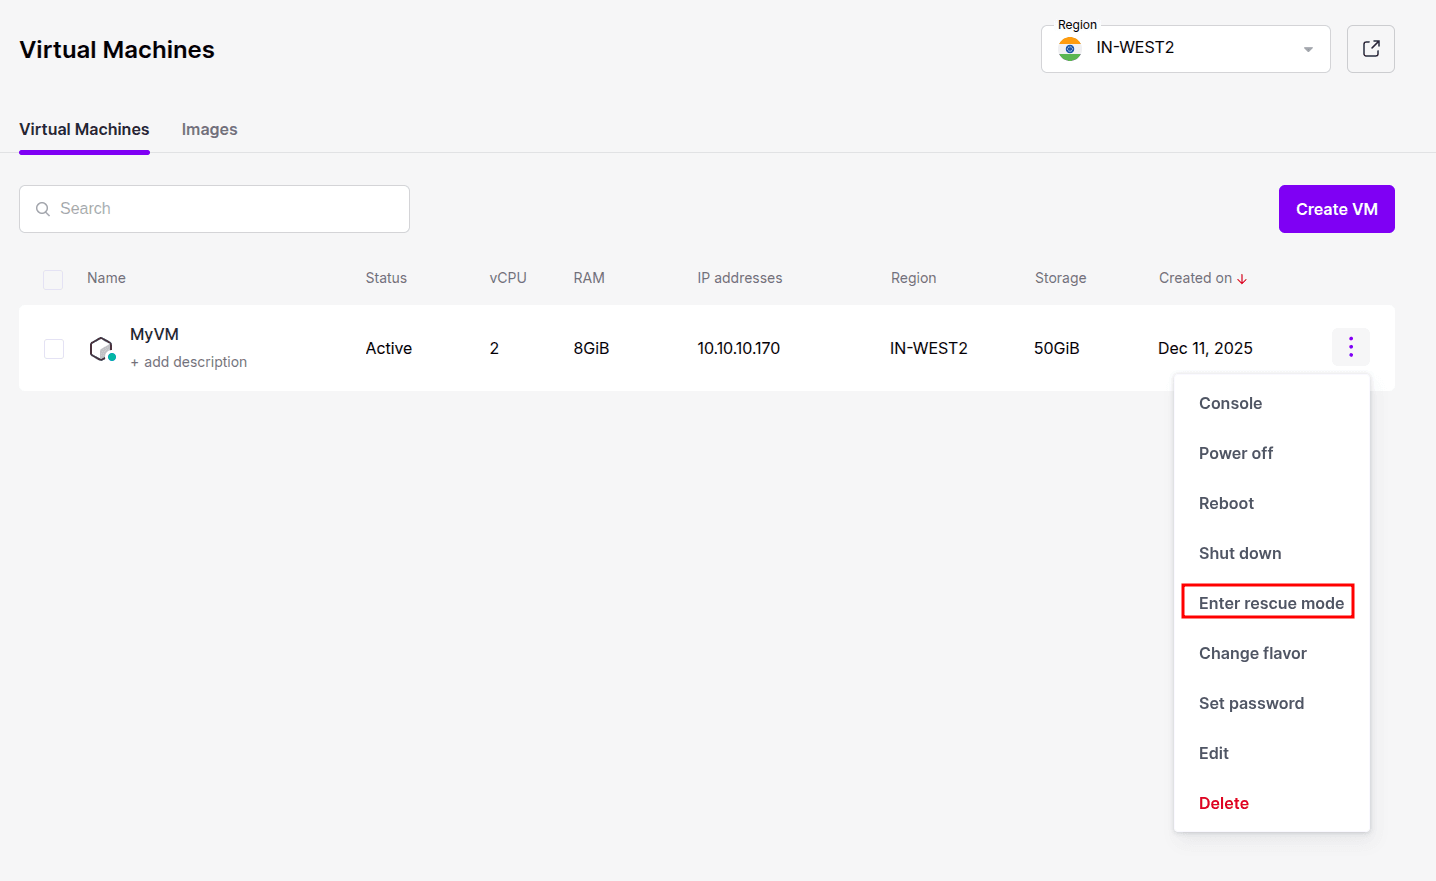Click the 10.10.10.170 IP address
This screenshot has height=881, width=1436.
pyautogui.click(x=739, y=348)
